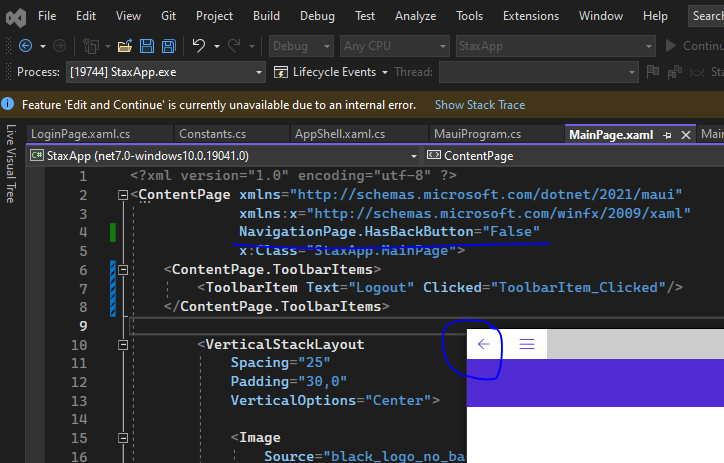Save the current file with Save icon
This screenshot has width=724, height=463.
click(147, 46)
